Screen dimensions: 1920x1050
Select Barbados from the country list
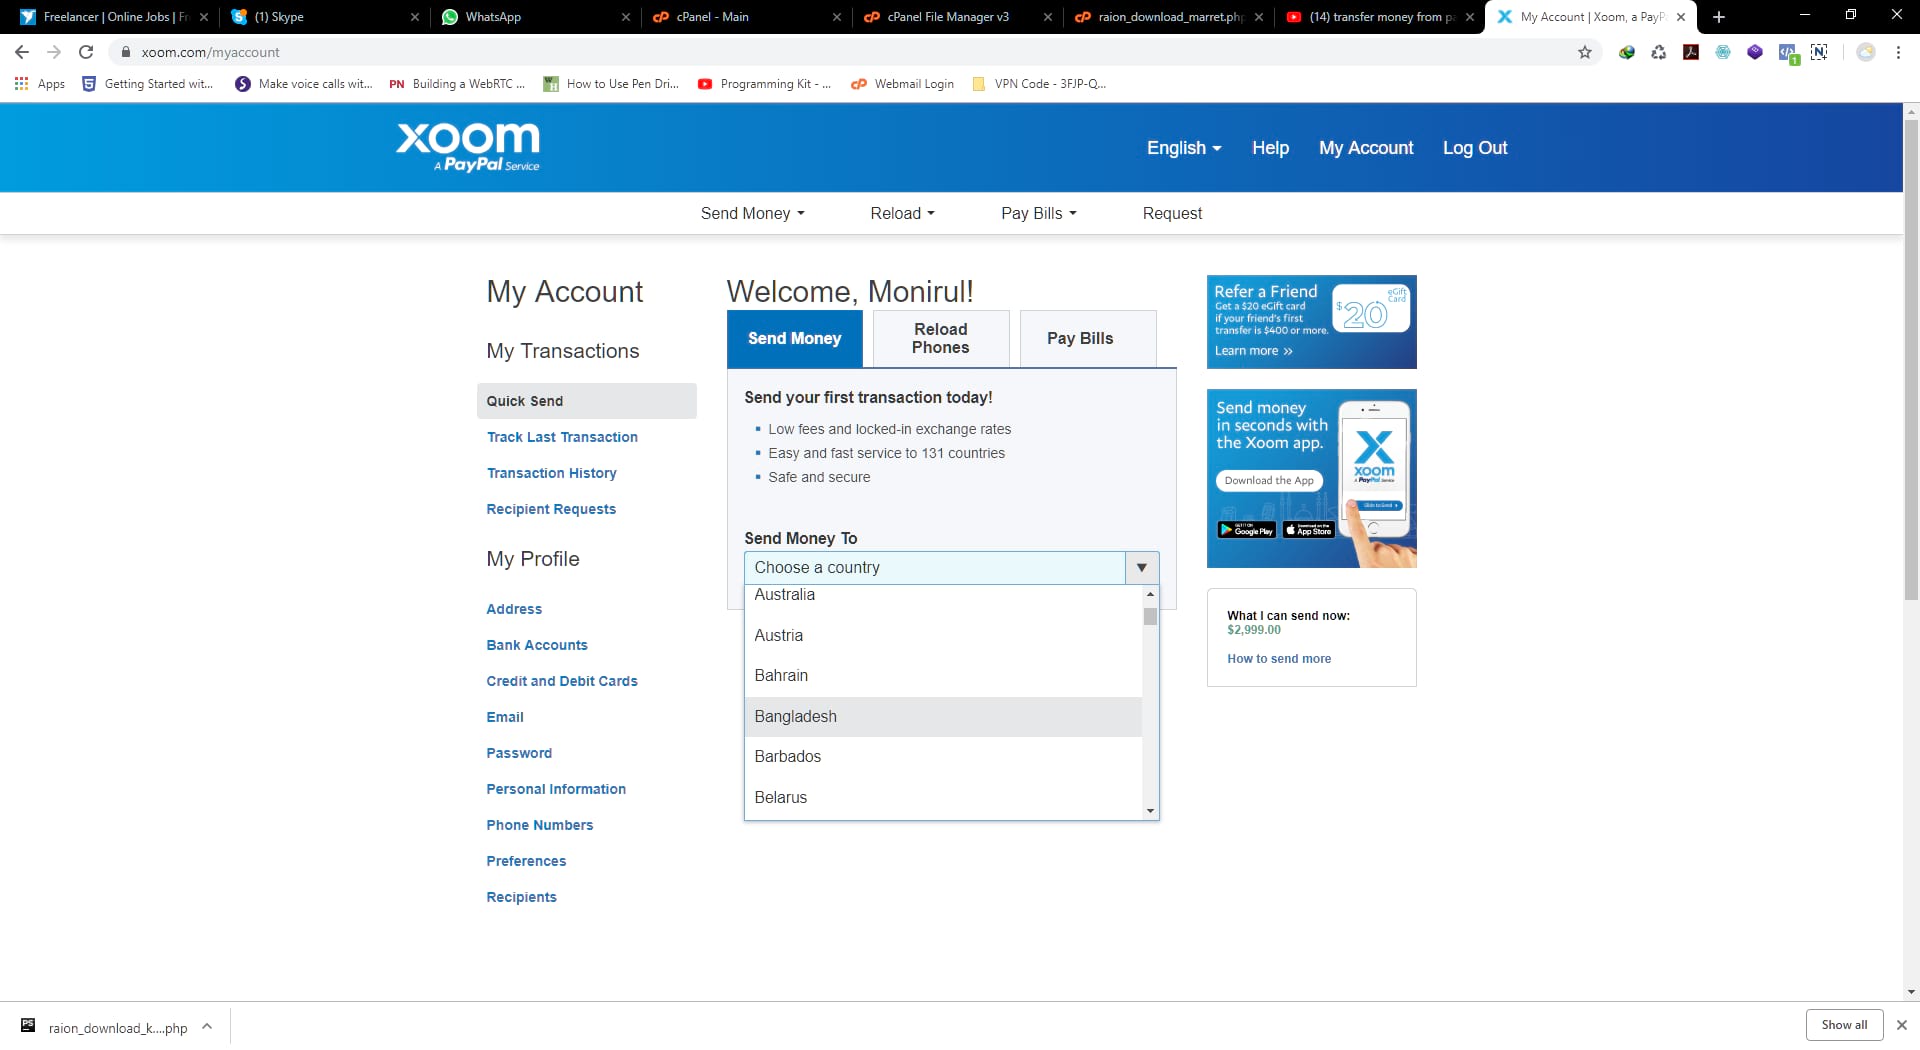point(943,757)
